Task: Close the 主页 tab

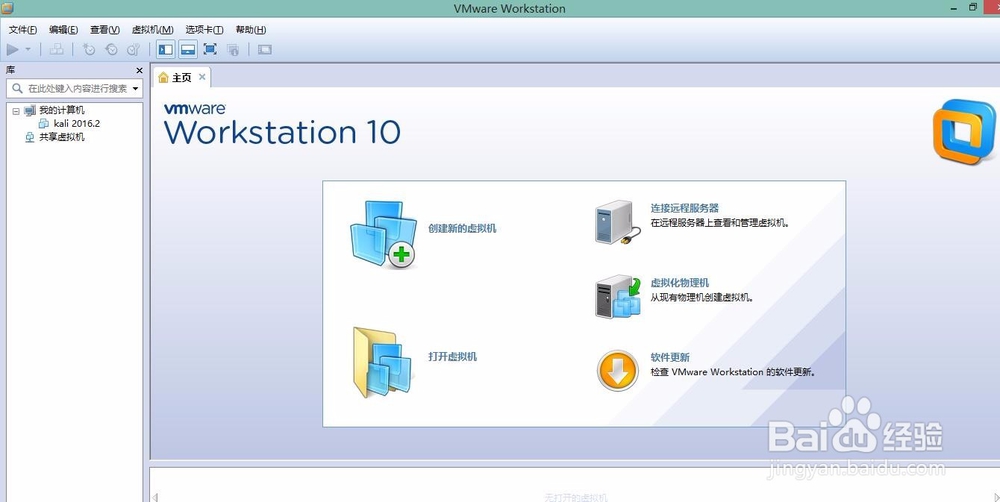Action: 202,77
